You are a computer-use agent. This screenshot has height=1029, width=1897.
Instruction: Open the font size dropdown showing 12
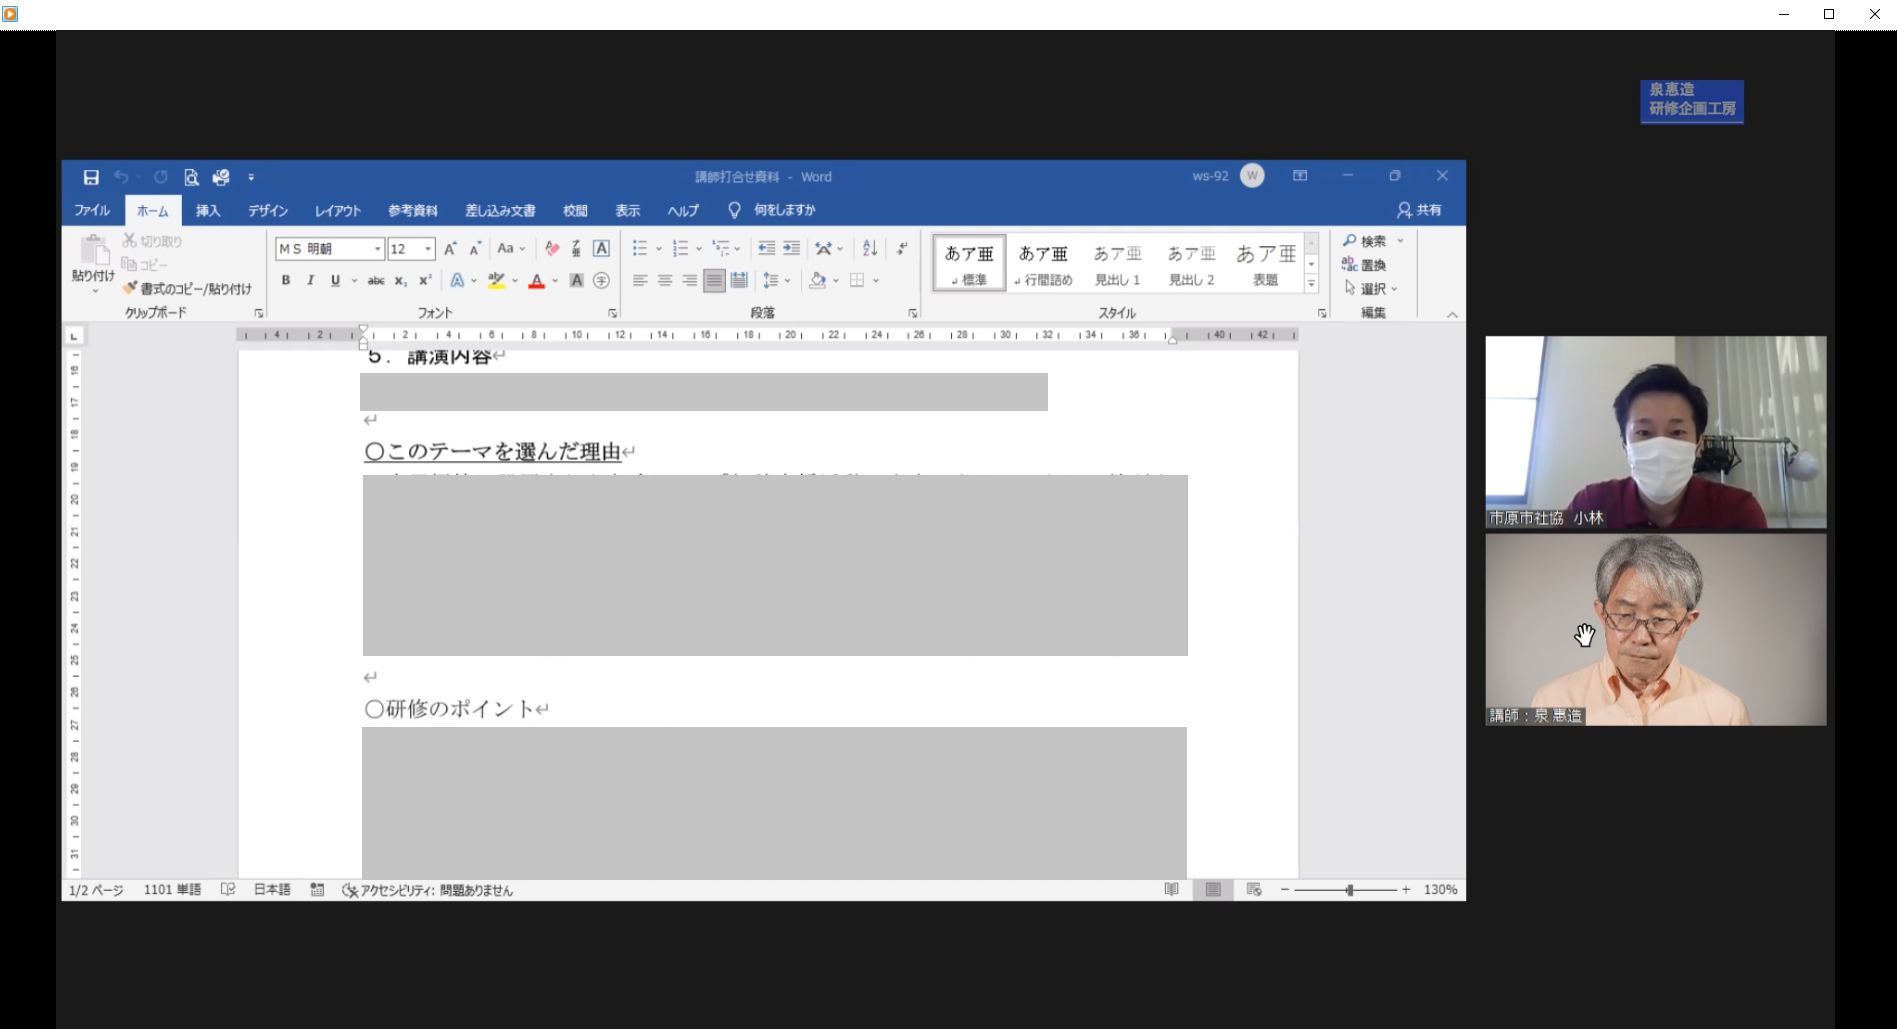pyautogui.click(x=428, y=248)
